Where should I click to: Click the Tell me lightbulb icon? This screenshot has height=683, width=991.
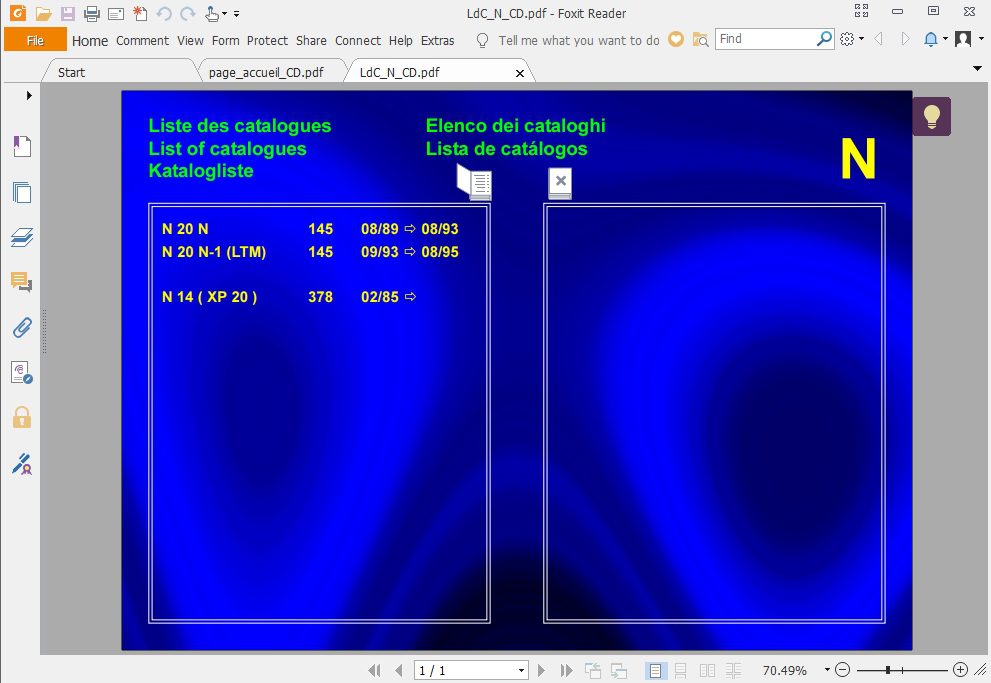pos(482,40)
